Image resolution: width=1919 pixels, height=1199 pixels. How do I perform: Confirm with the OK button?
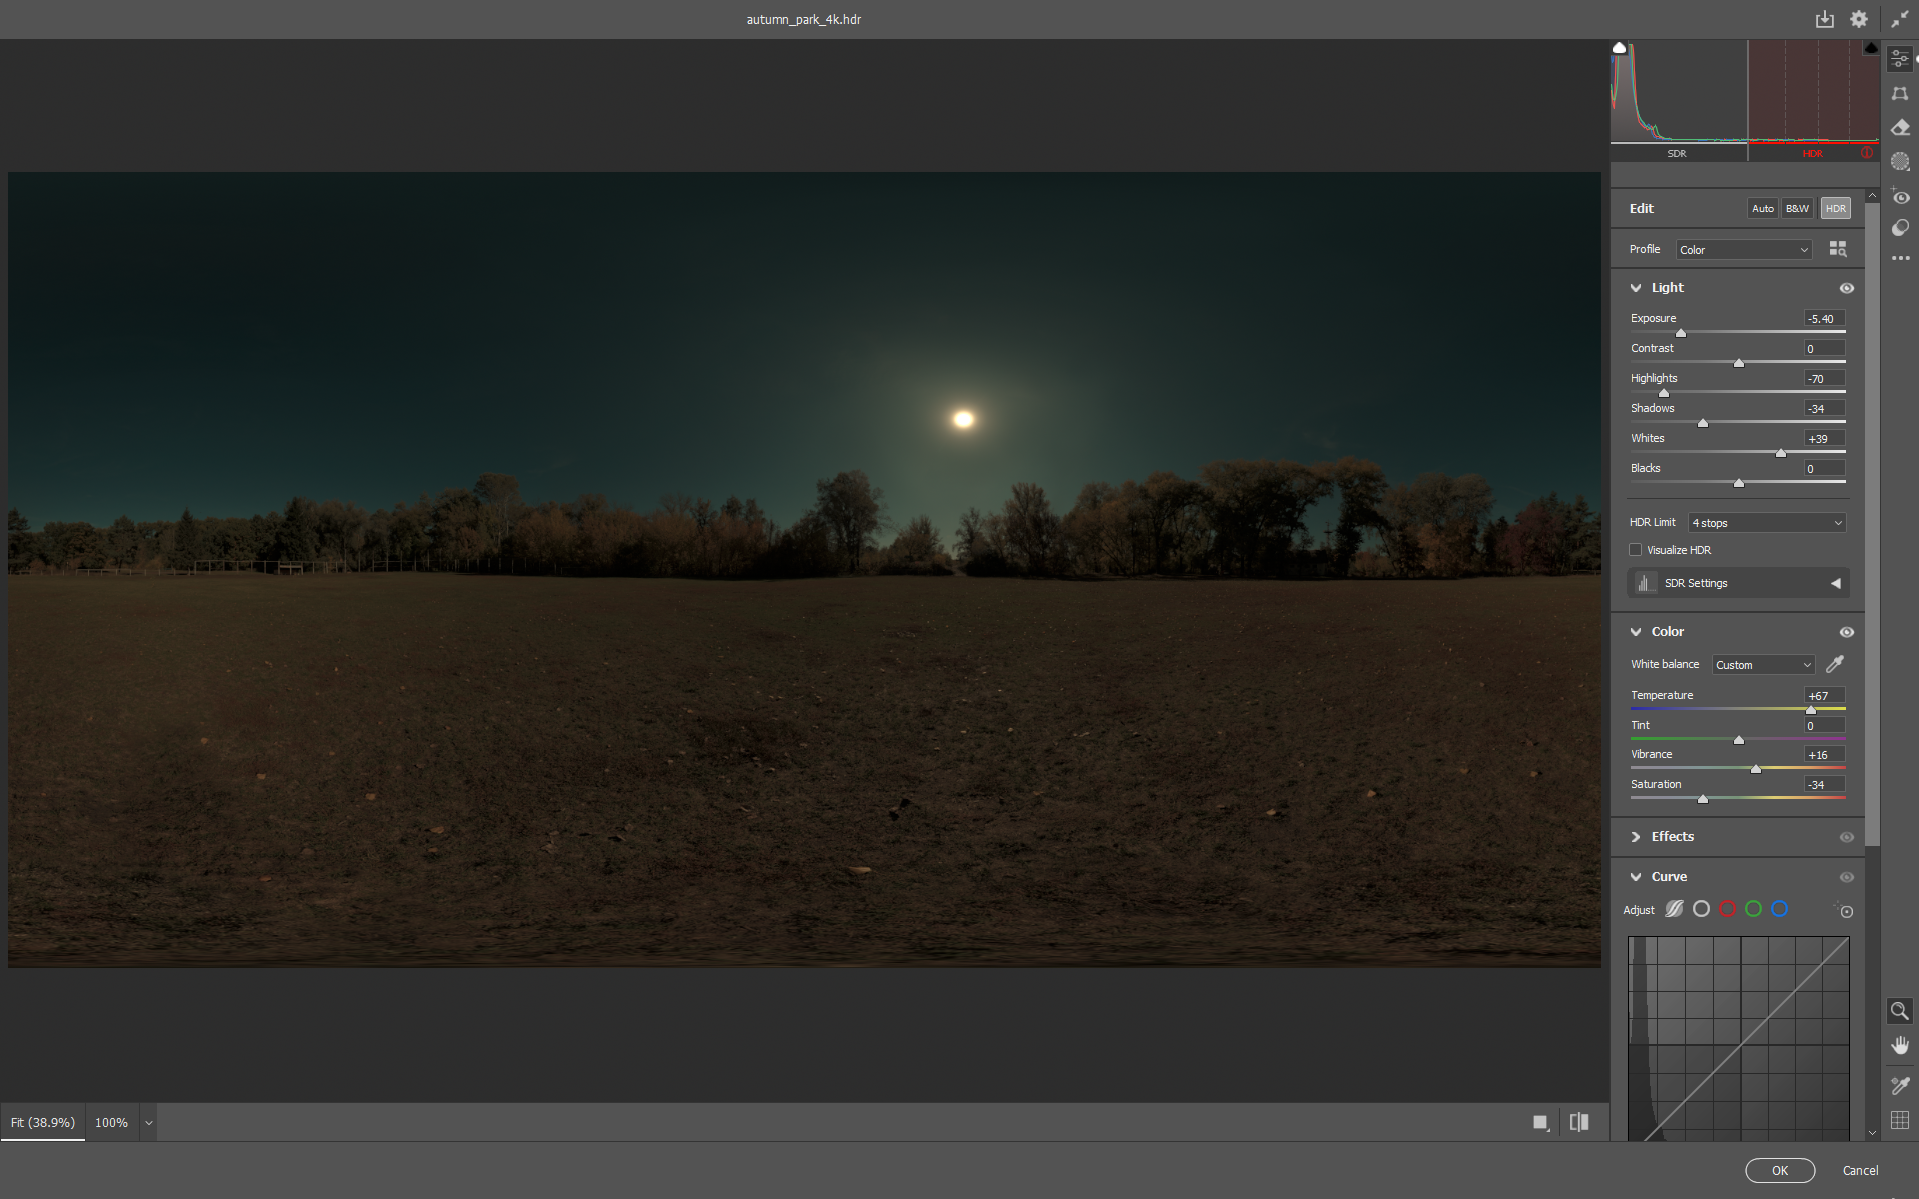point(1780,1170)
